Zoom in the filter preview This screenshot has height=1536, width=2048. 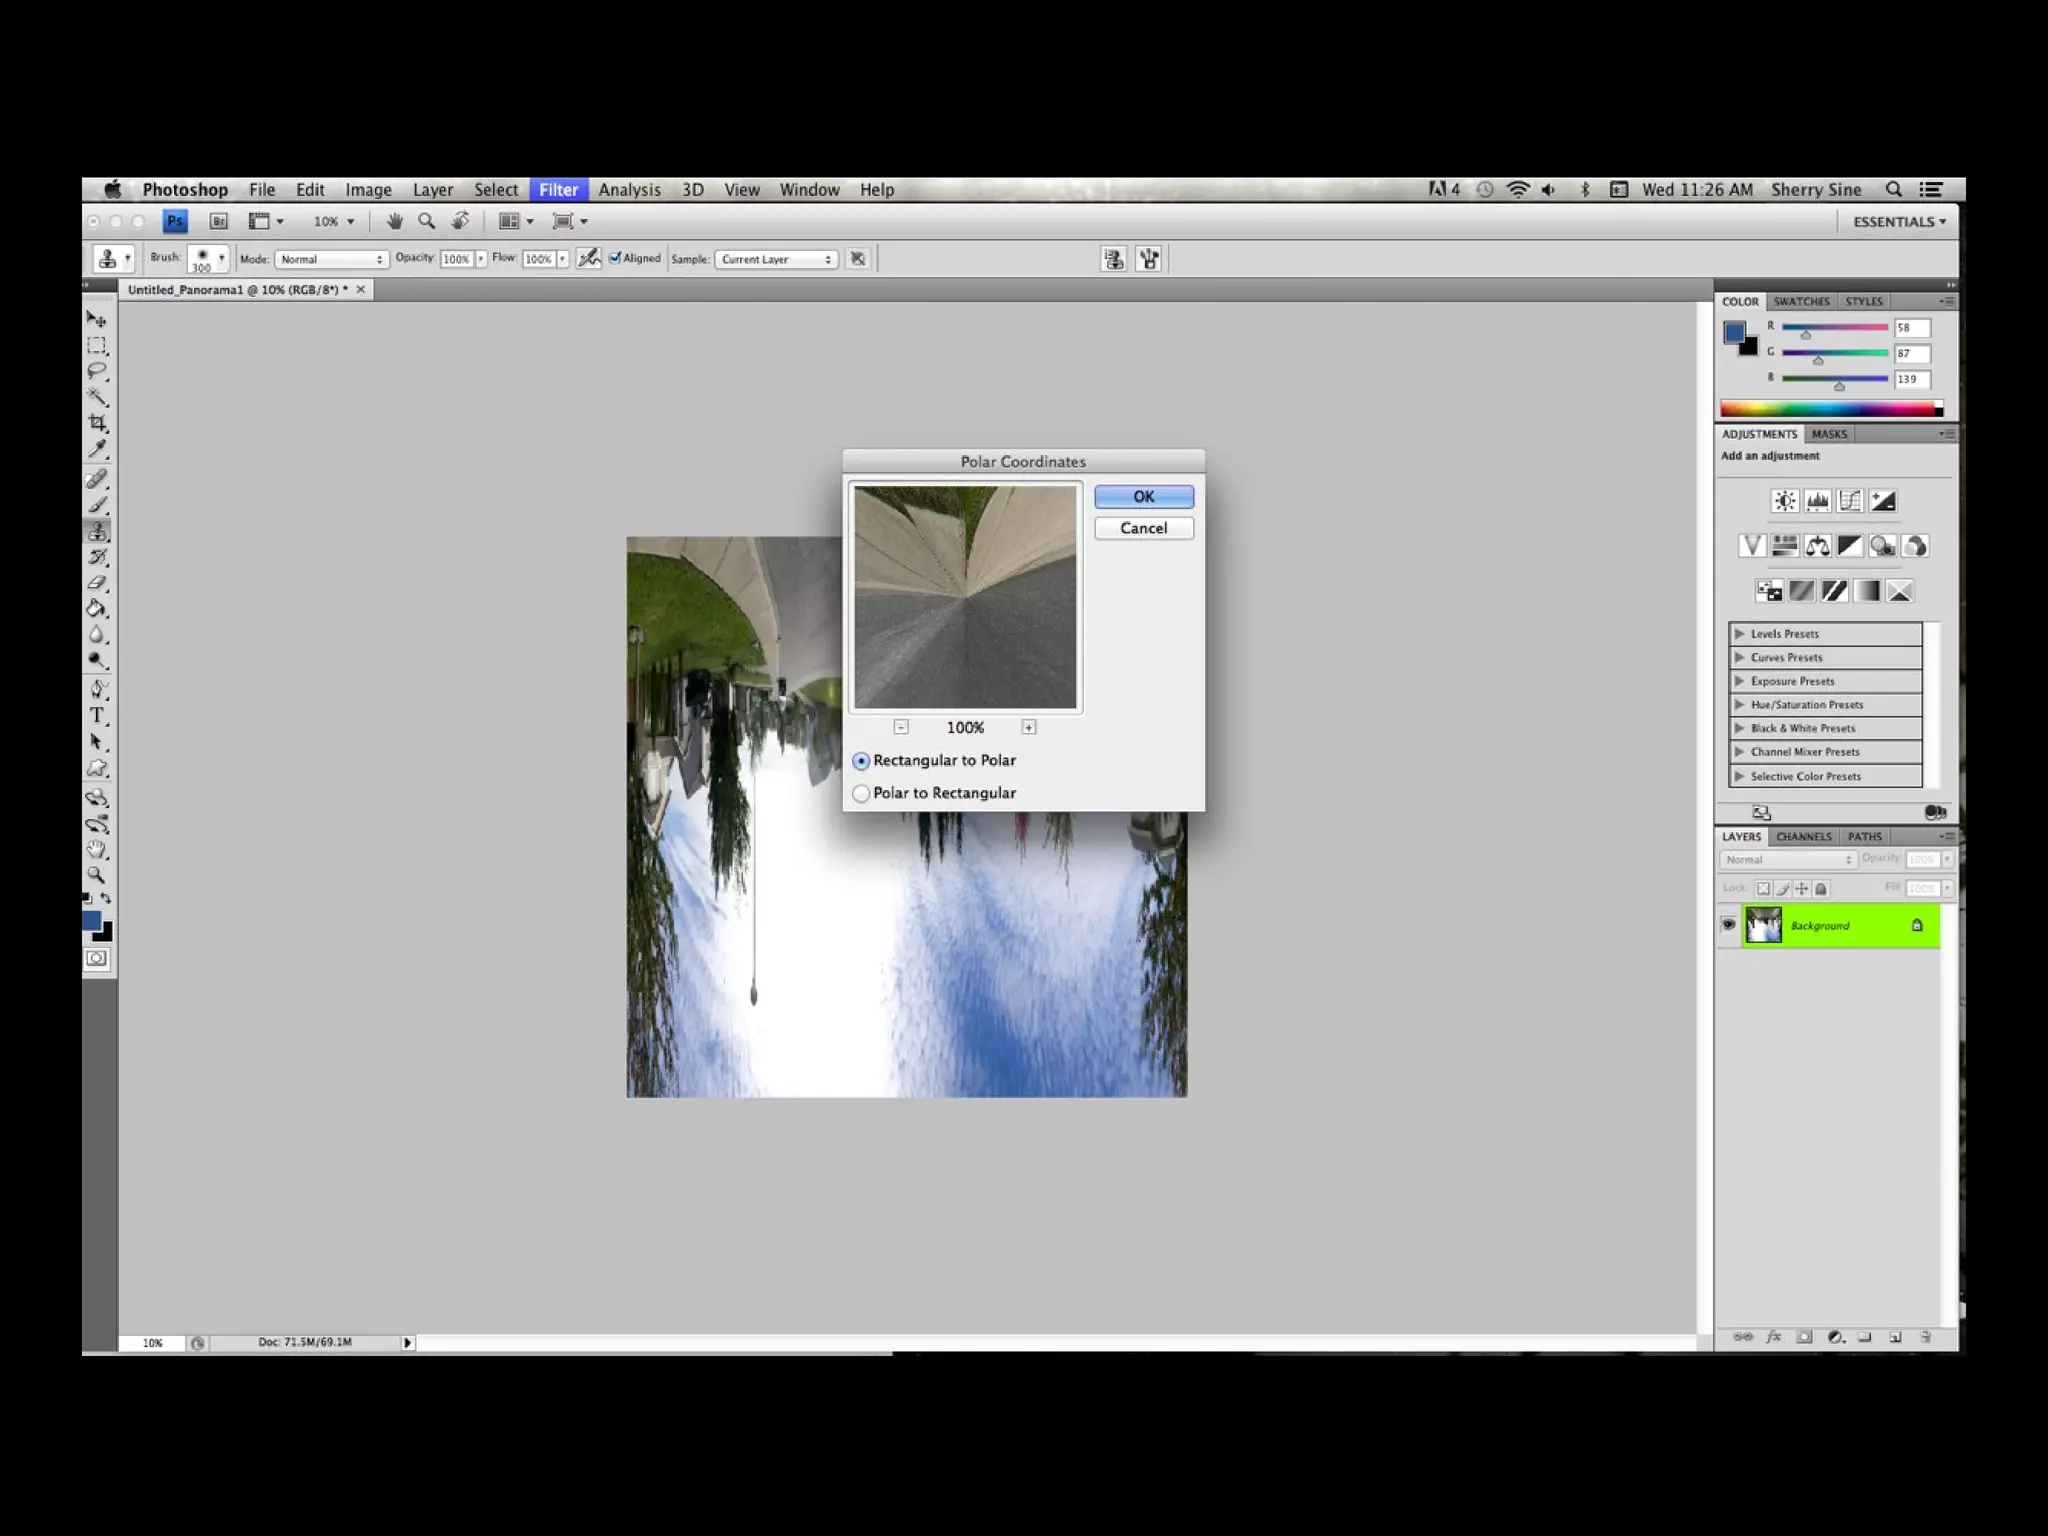[x=1028, y=727]
